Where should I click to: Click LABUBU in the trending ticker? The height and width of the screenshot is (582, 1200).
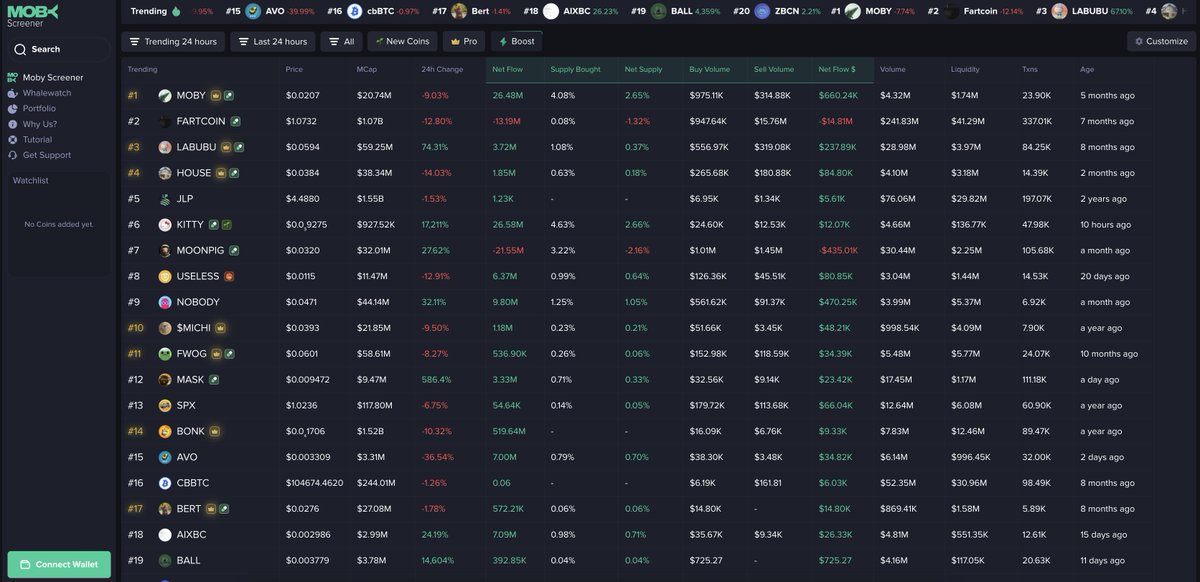(1090, 11)
